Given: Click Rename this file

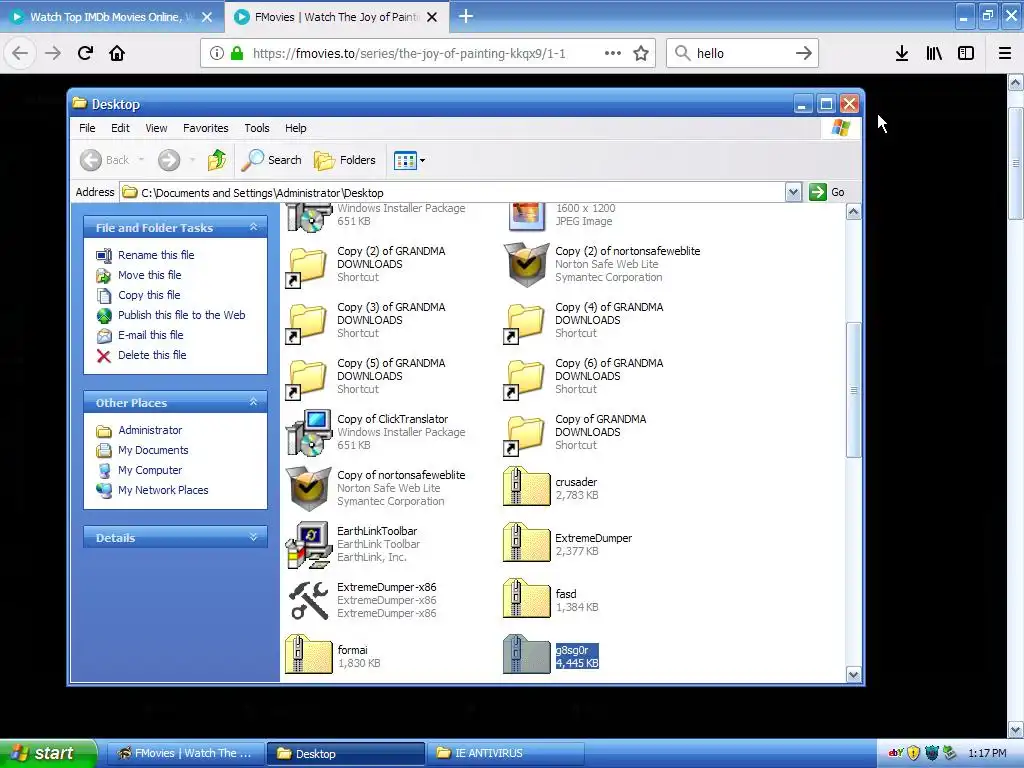Looking at the screenshot, I should pos(156,255).
